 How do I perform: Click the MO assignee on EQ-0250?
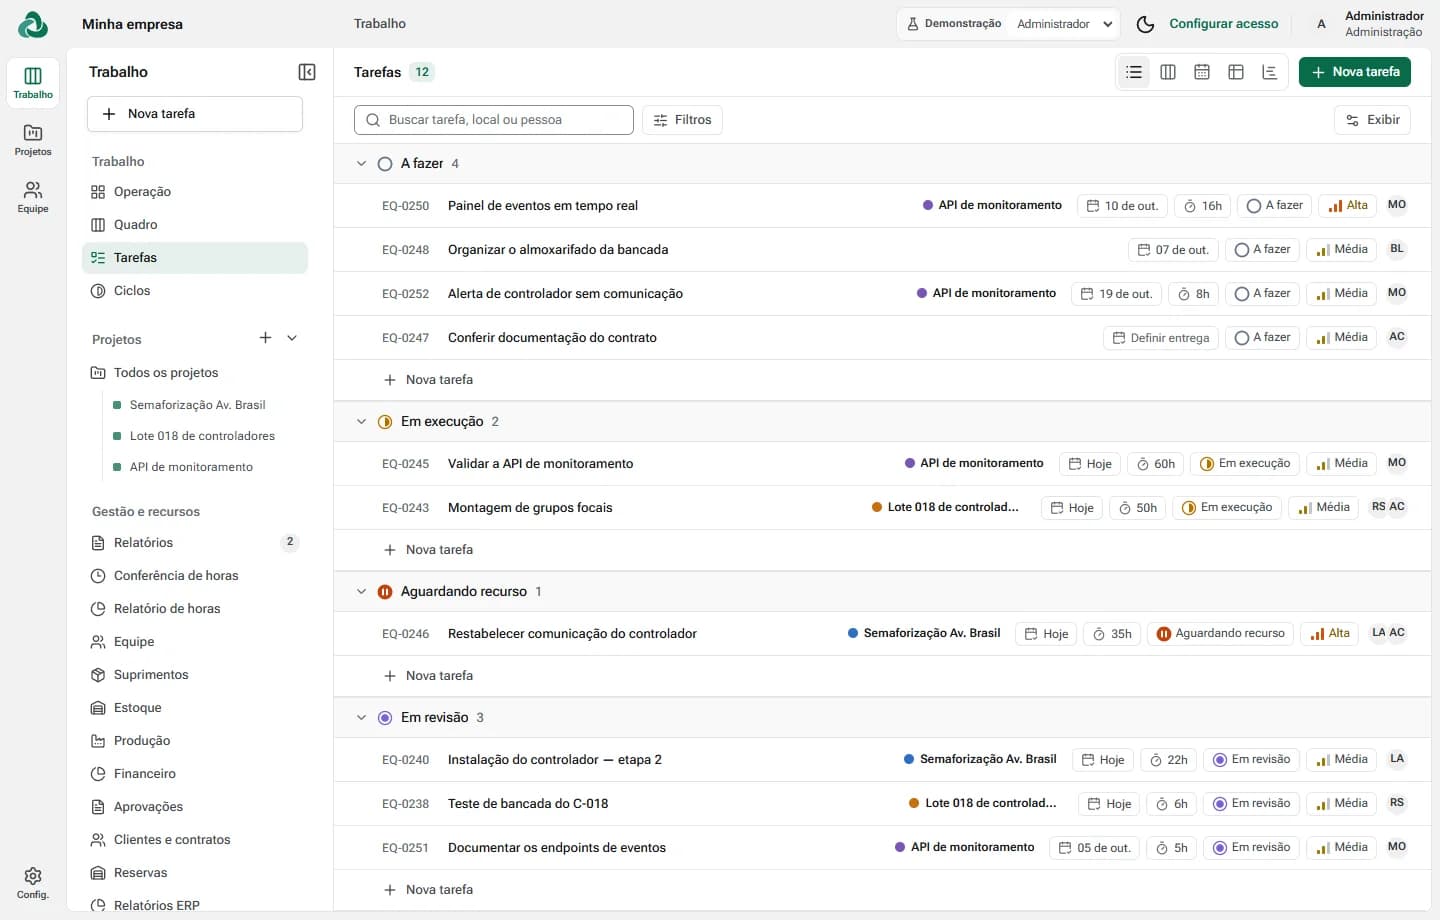(1397, 205)
